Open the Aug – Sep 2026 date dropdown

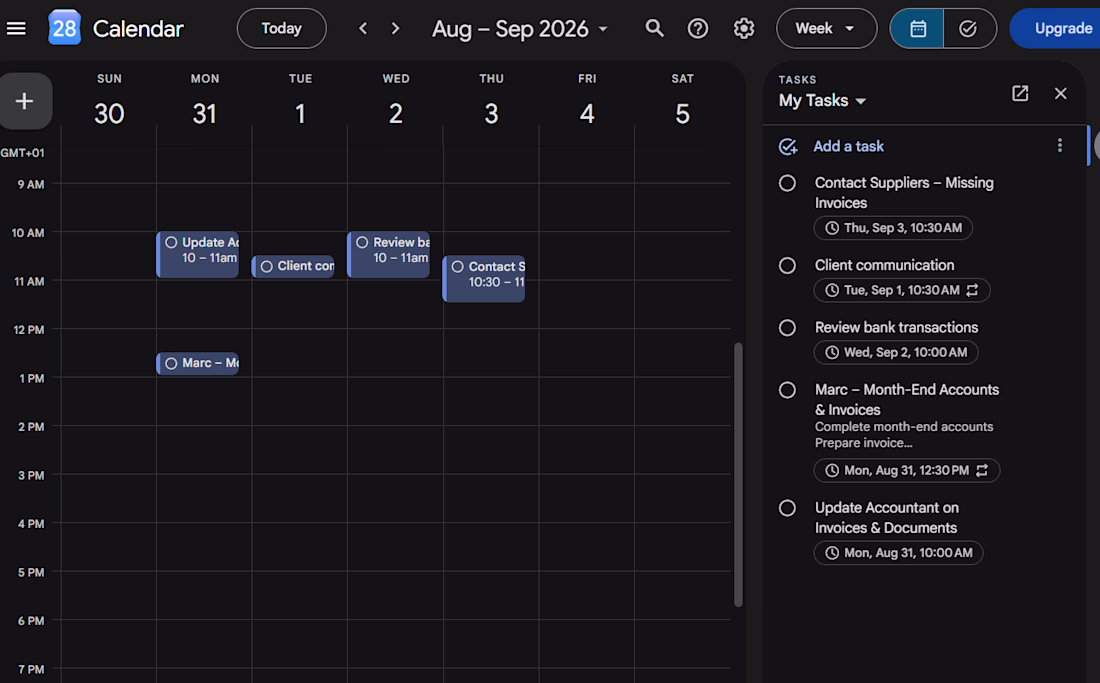[x=520, y=29]
